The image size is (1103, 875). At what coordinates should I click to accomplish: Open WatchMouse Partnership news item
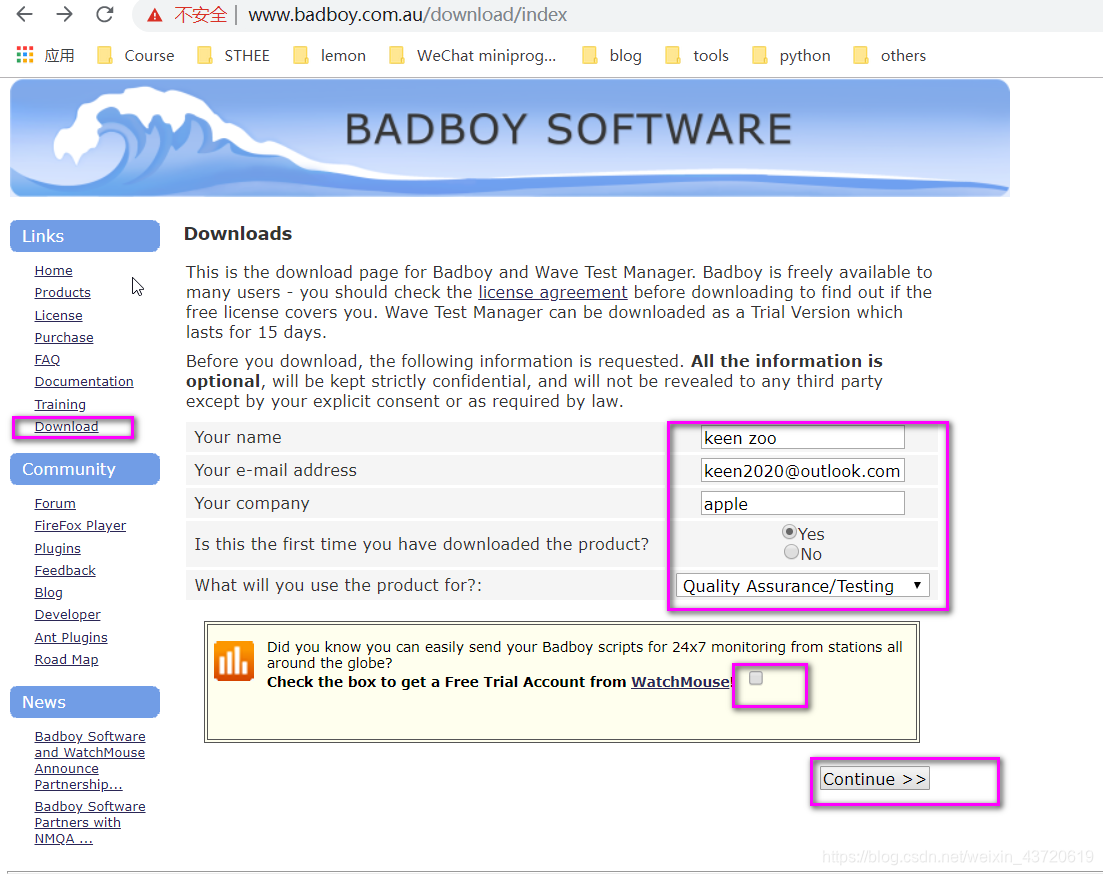90,760
